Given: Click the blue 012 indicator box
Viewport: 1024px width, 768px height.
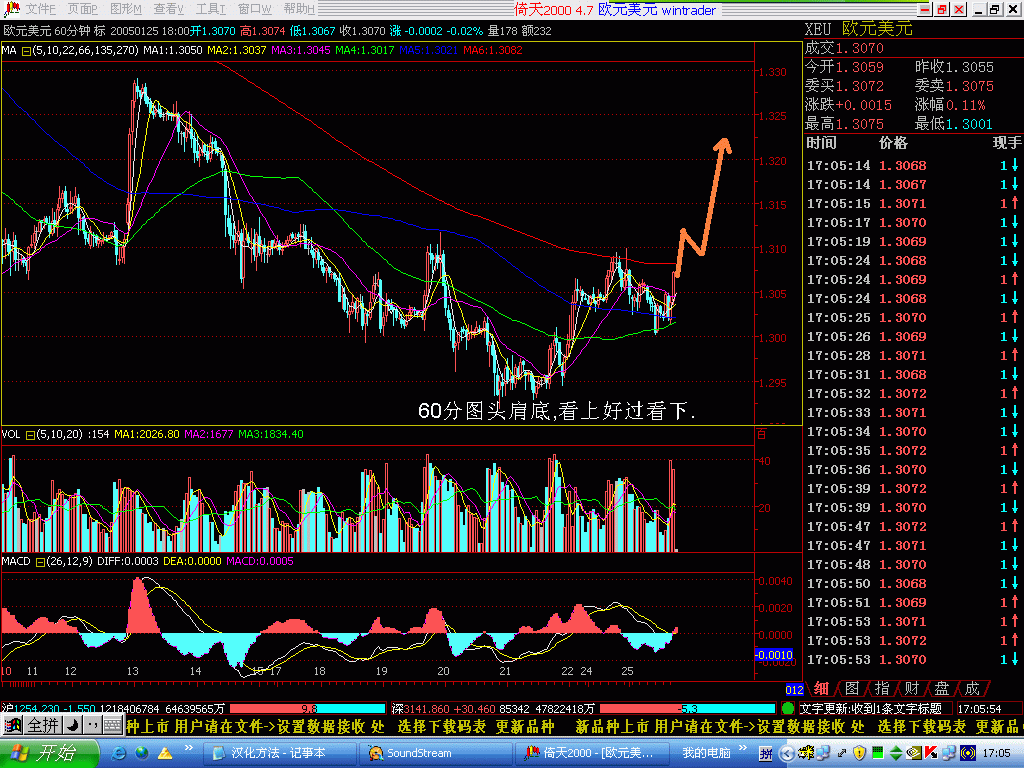Looking at the screenshot, I should [x=794, y=690].
